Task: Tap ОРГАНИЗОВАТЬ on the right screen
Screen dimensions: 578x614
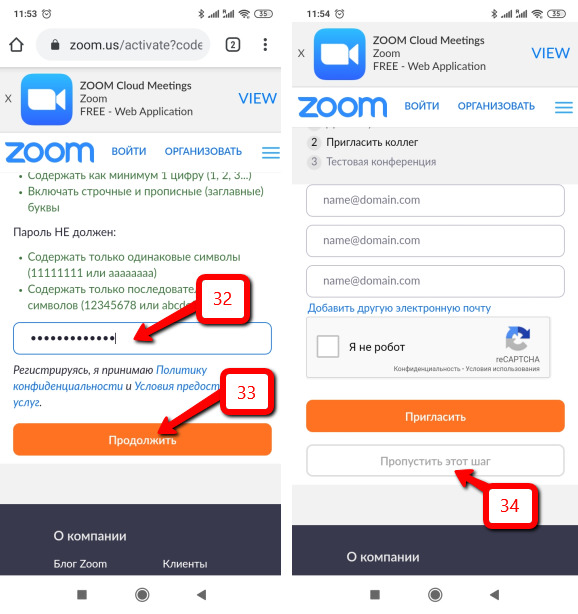Action: pos(496,106)
